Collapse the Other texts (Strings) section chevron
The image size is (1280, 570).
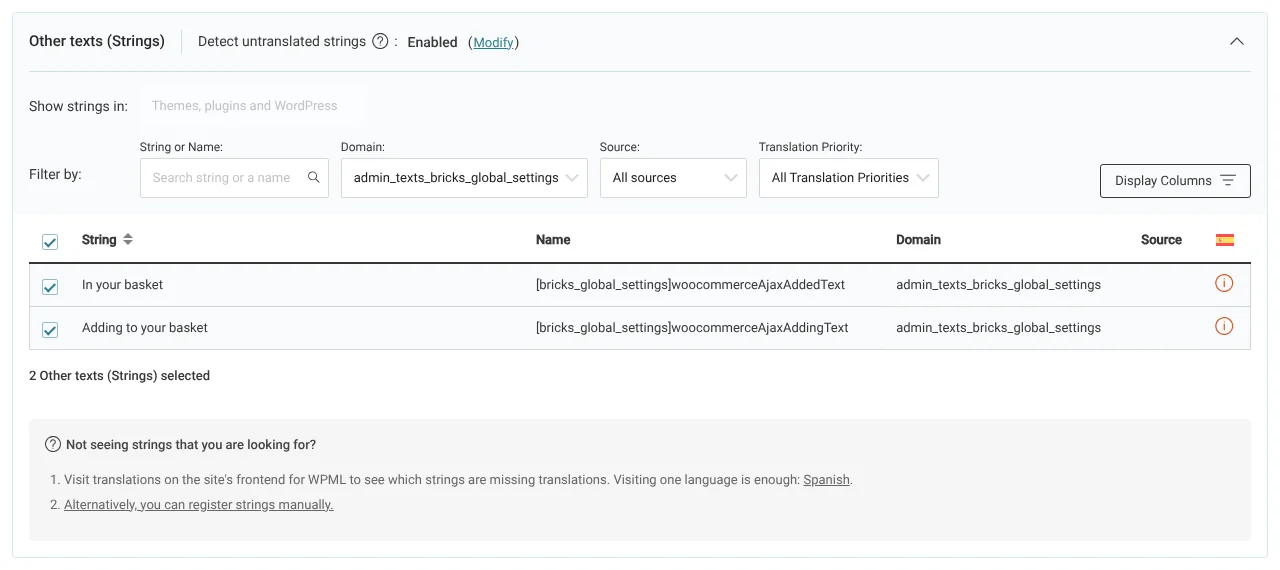[x=1237, y=42]
